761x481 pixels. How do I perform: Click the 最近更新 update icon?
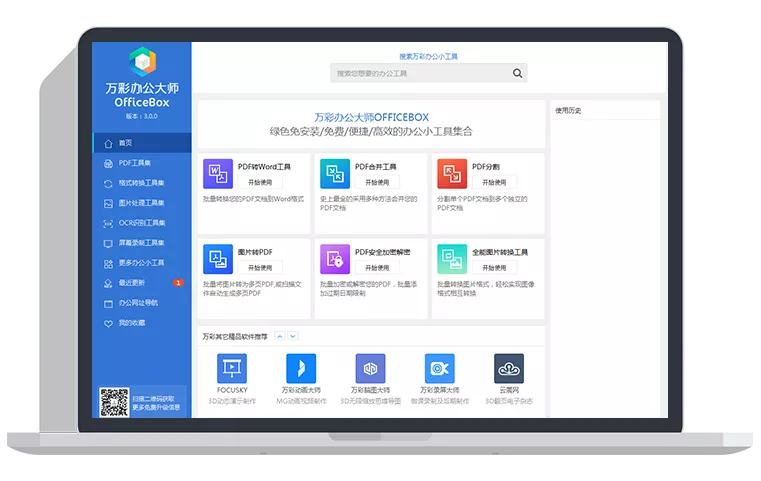[x=108, y=283]
